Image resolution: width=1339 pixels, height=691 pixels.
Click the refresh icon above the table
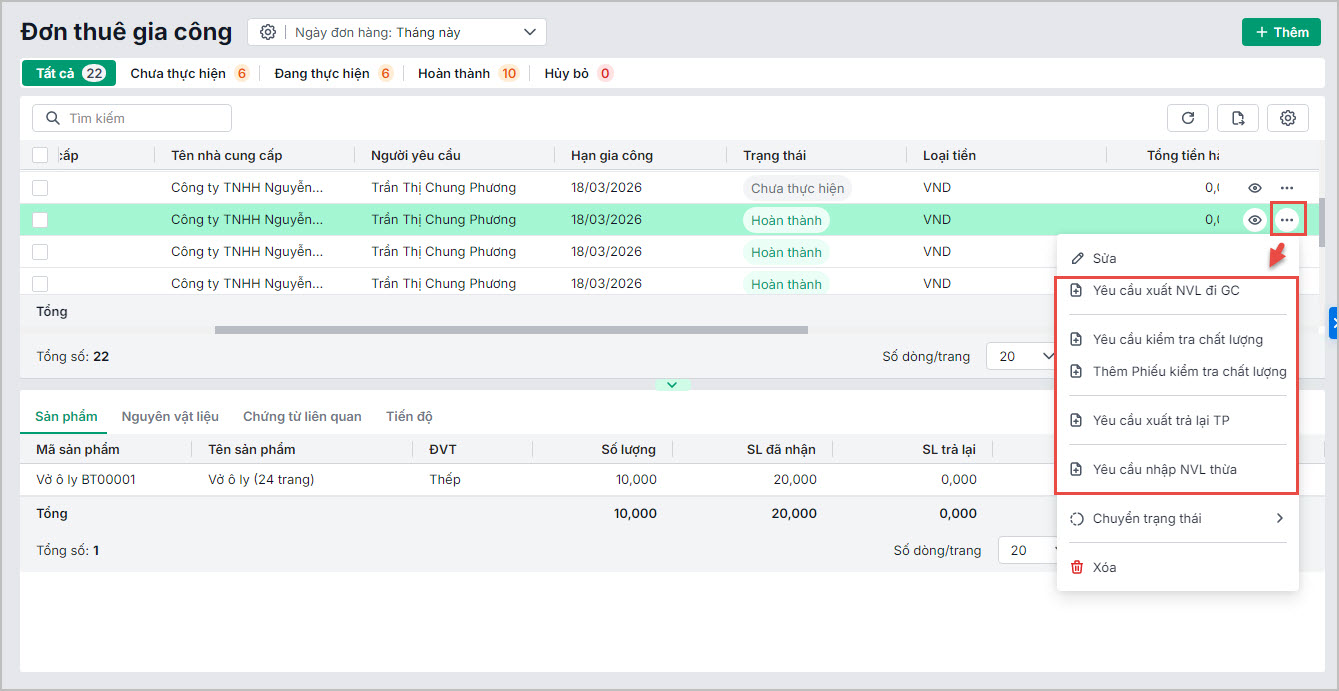tap(1188, 118)
